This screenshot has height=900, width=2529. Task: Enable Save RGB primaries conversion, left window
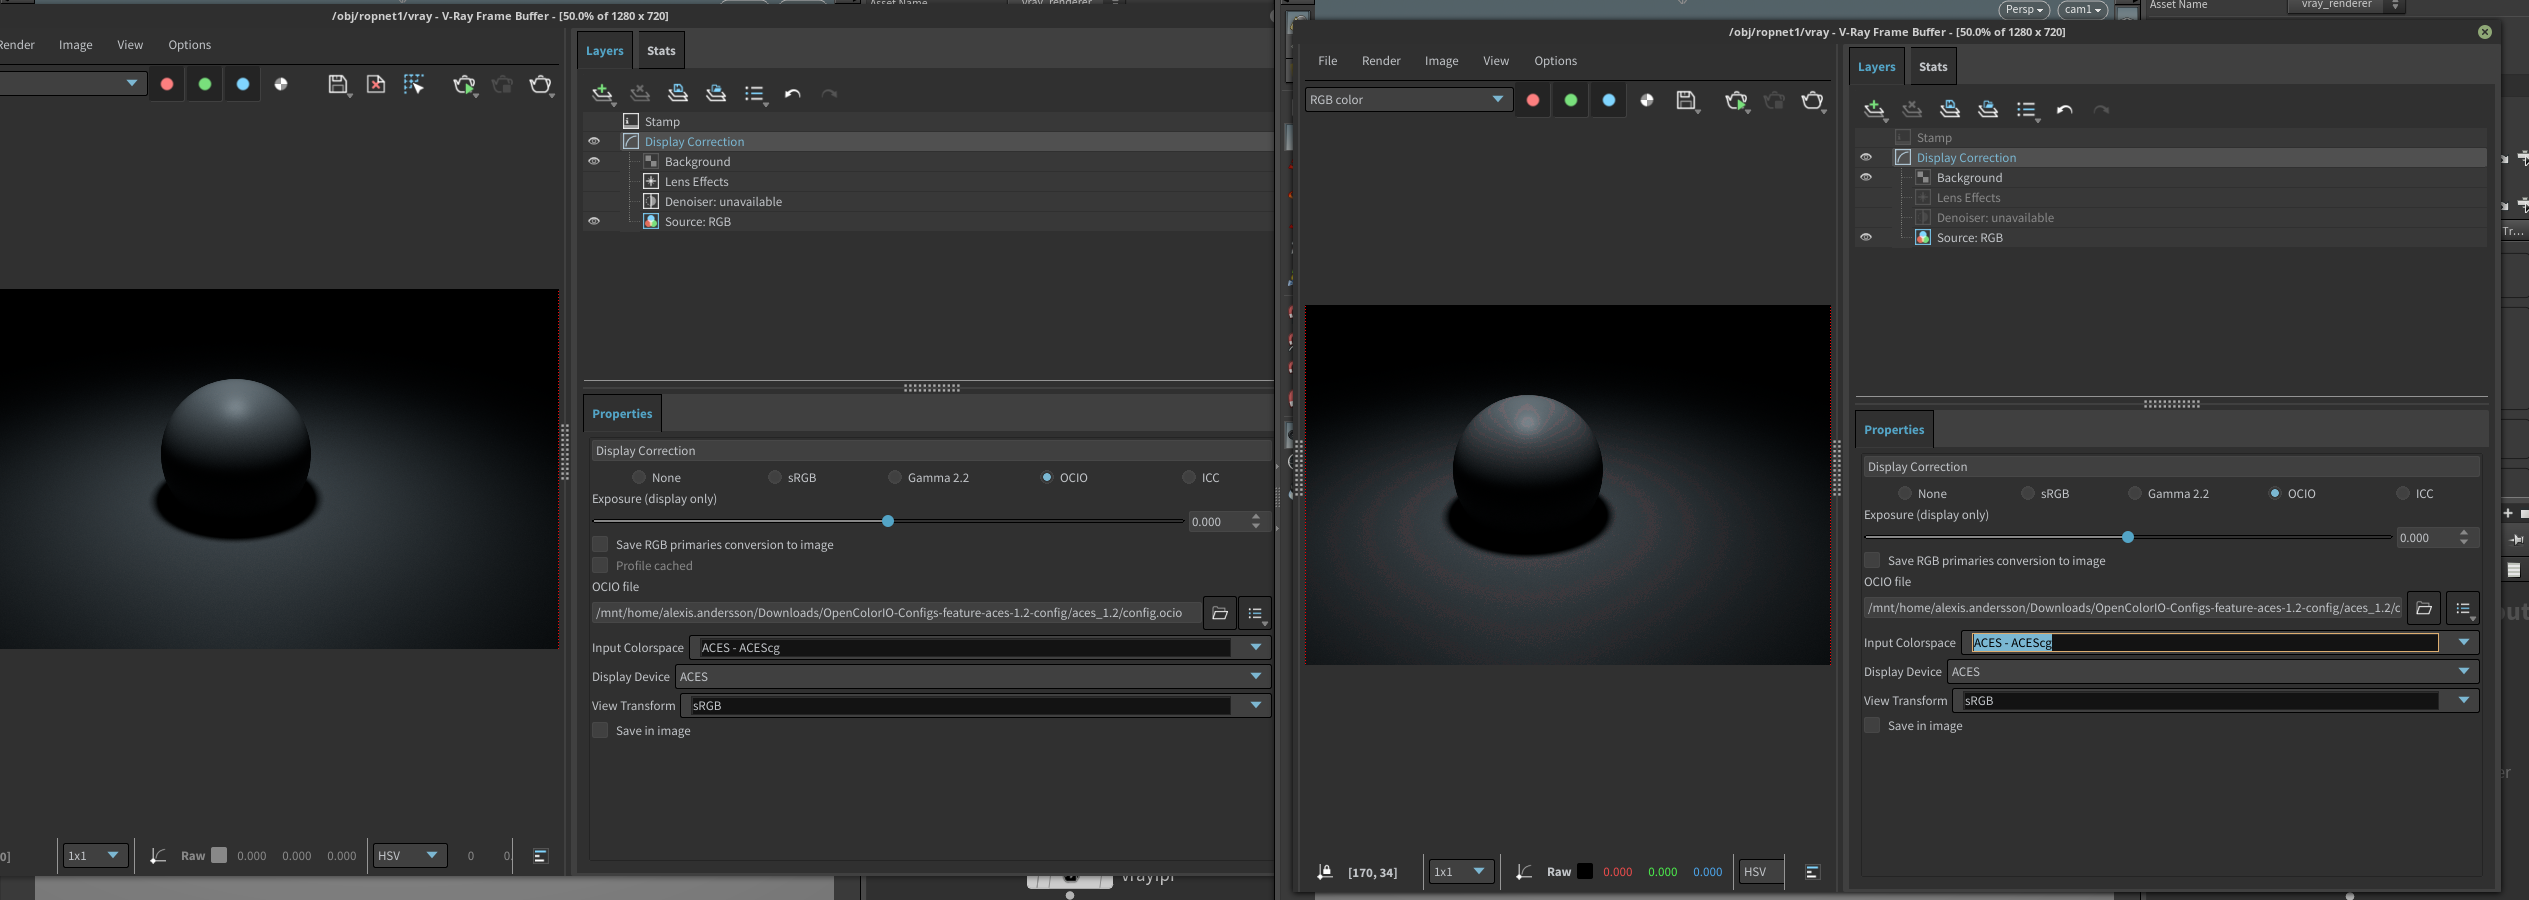(x=600, y=544)
